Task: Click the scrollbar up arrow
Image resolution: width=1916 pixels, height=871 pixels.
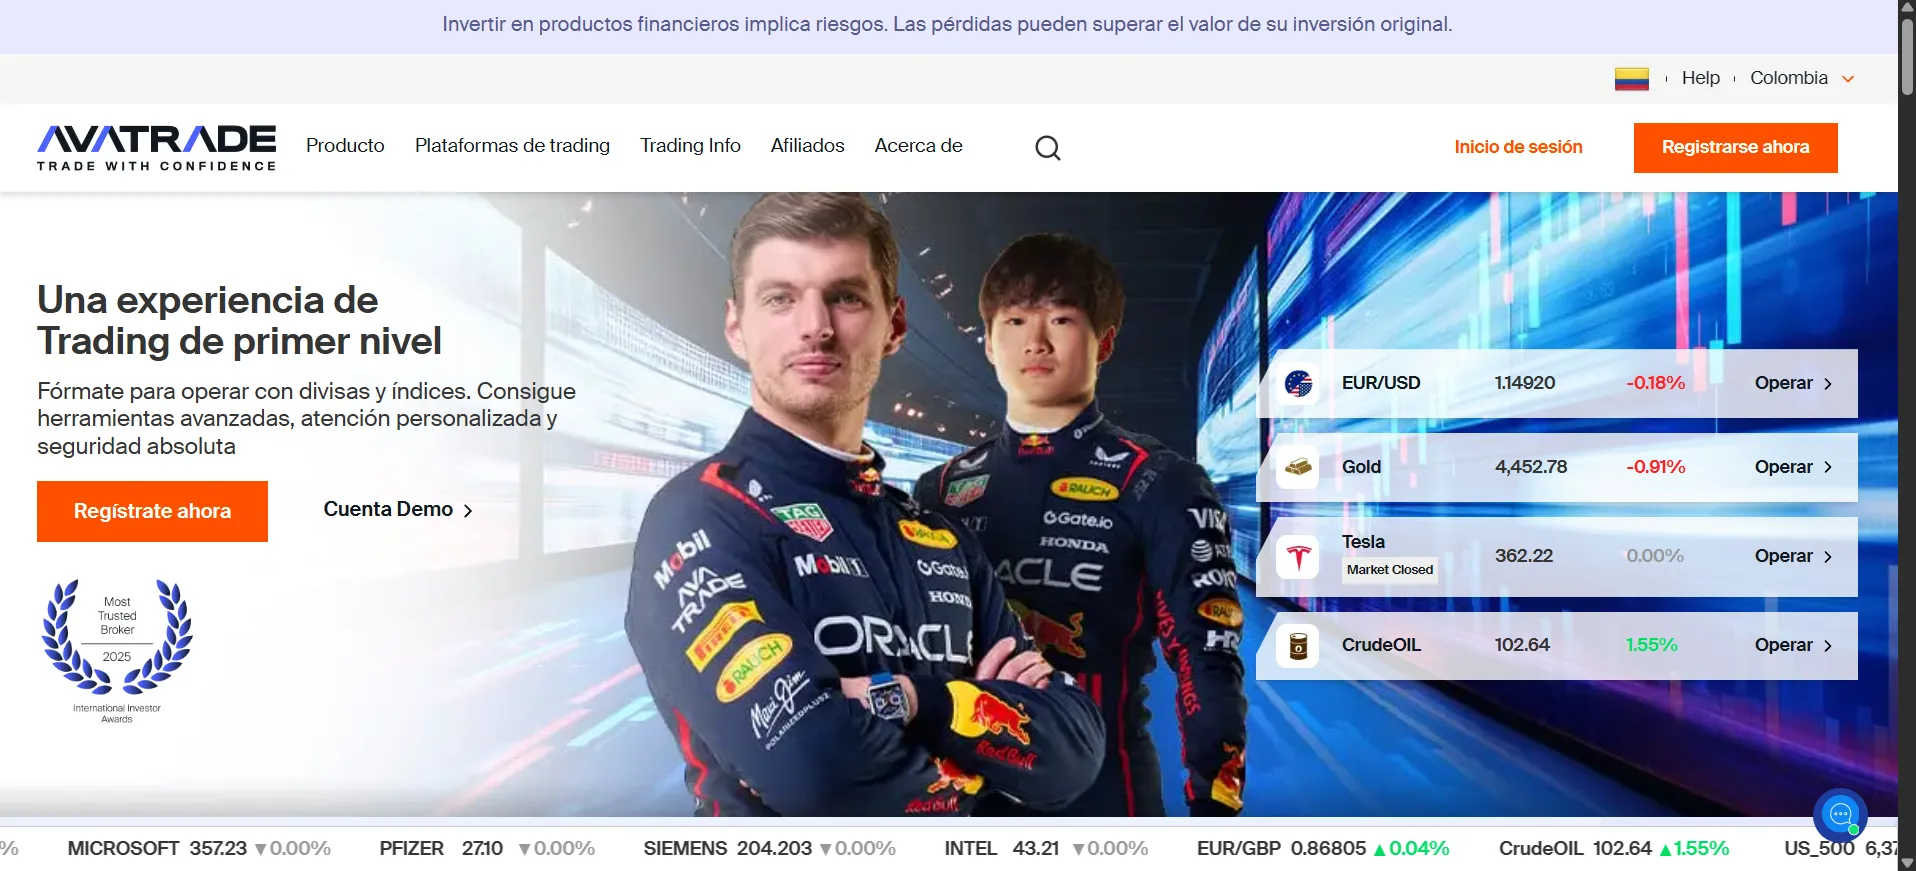Action: [x=1907, y=8]
